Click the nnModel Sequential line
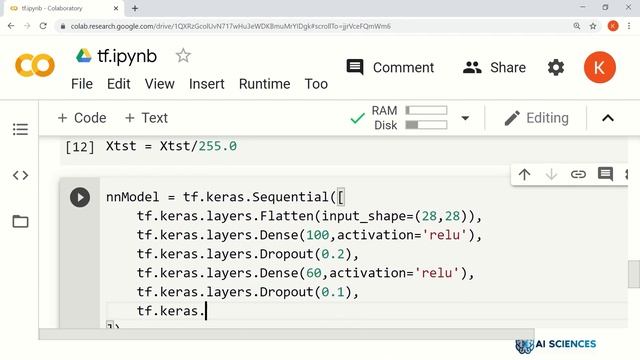This screenshot has width=640, height=360. tap(225, 197)
